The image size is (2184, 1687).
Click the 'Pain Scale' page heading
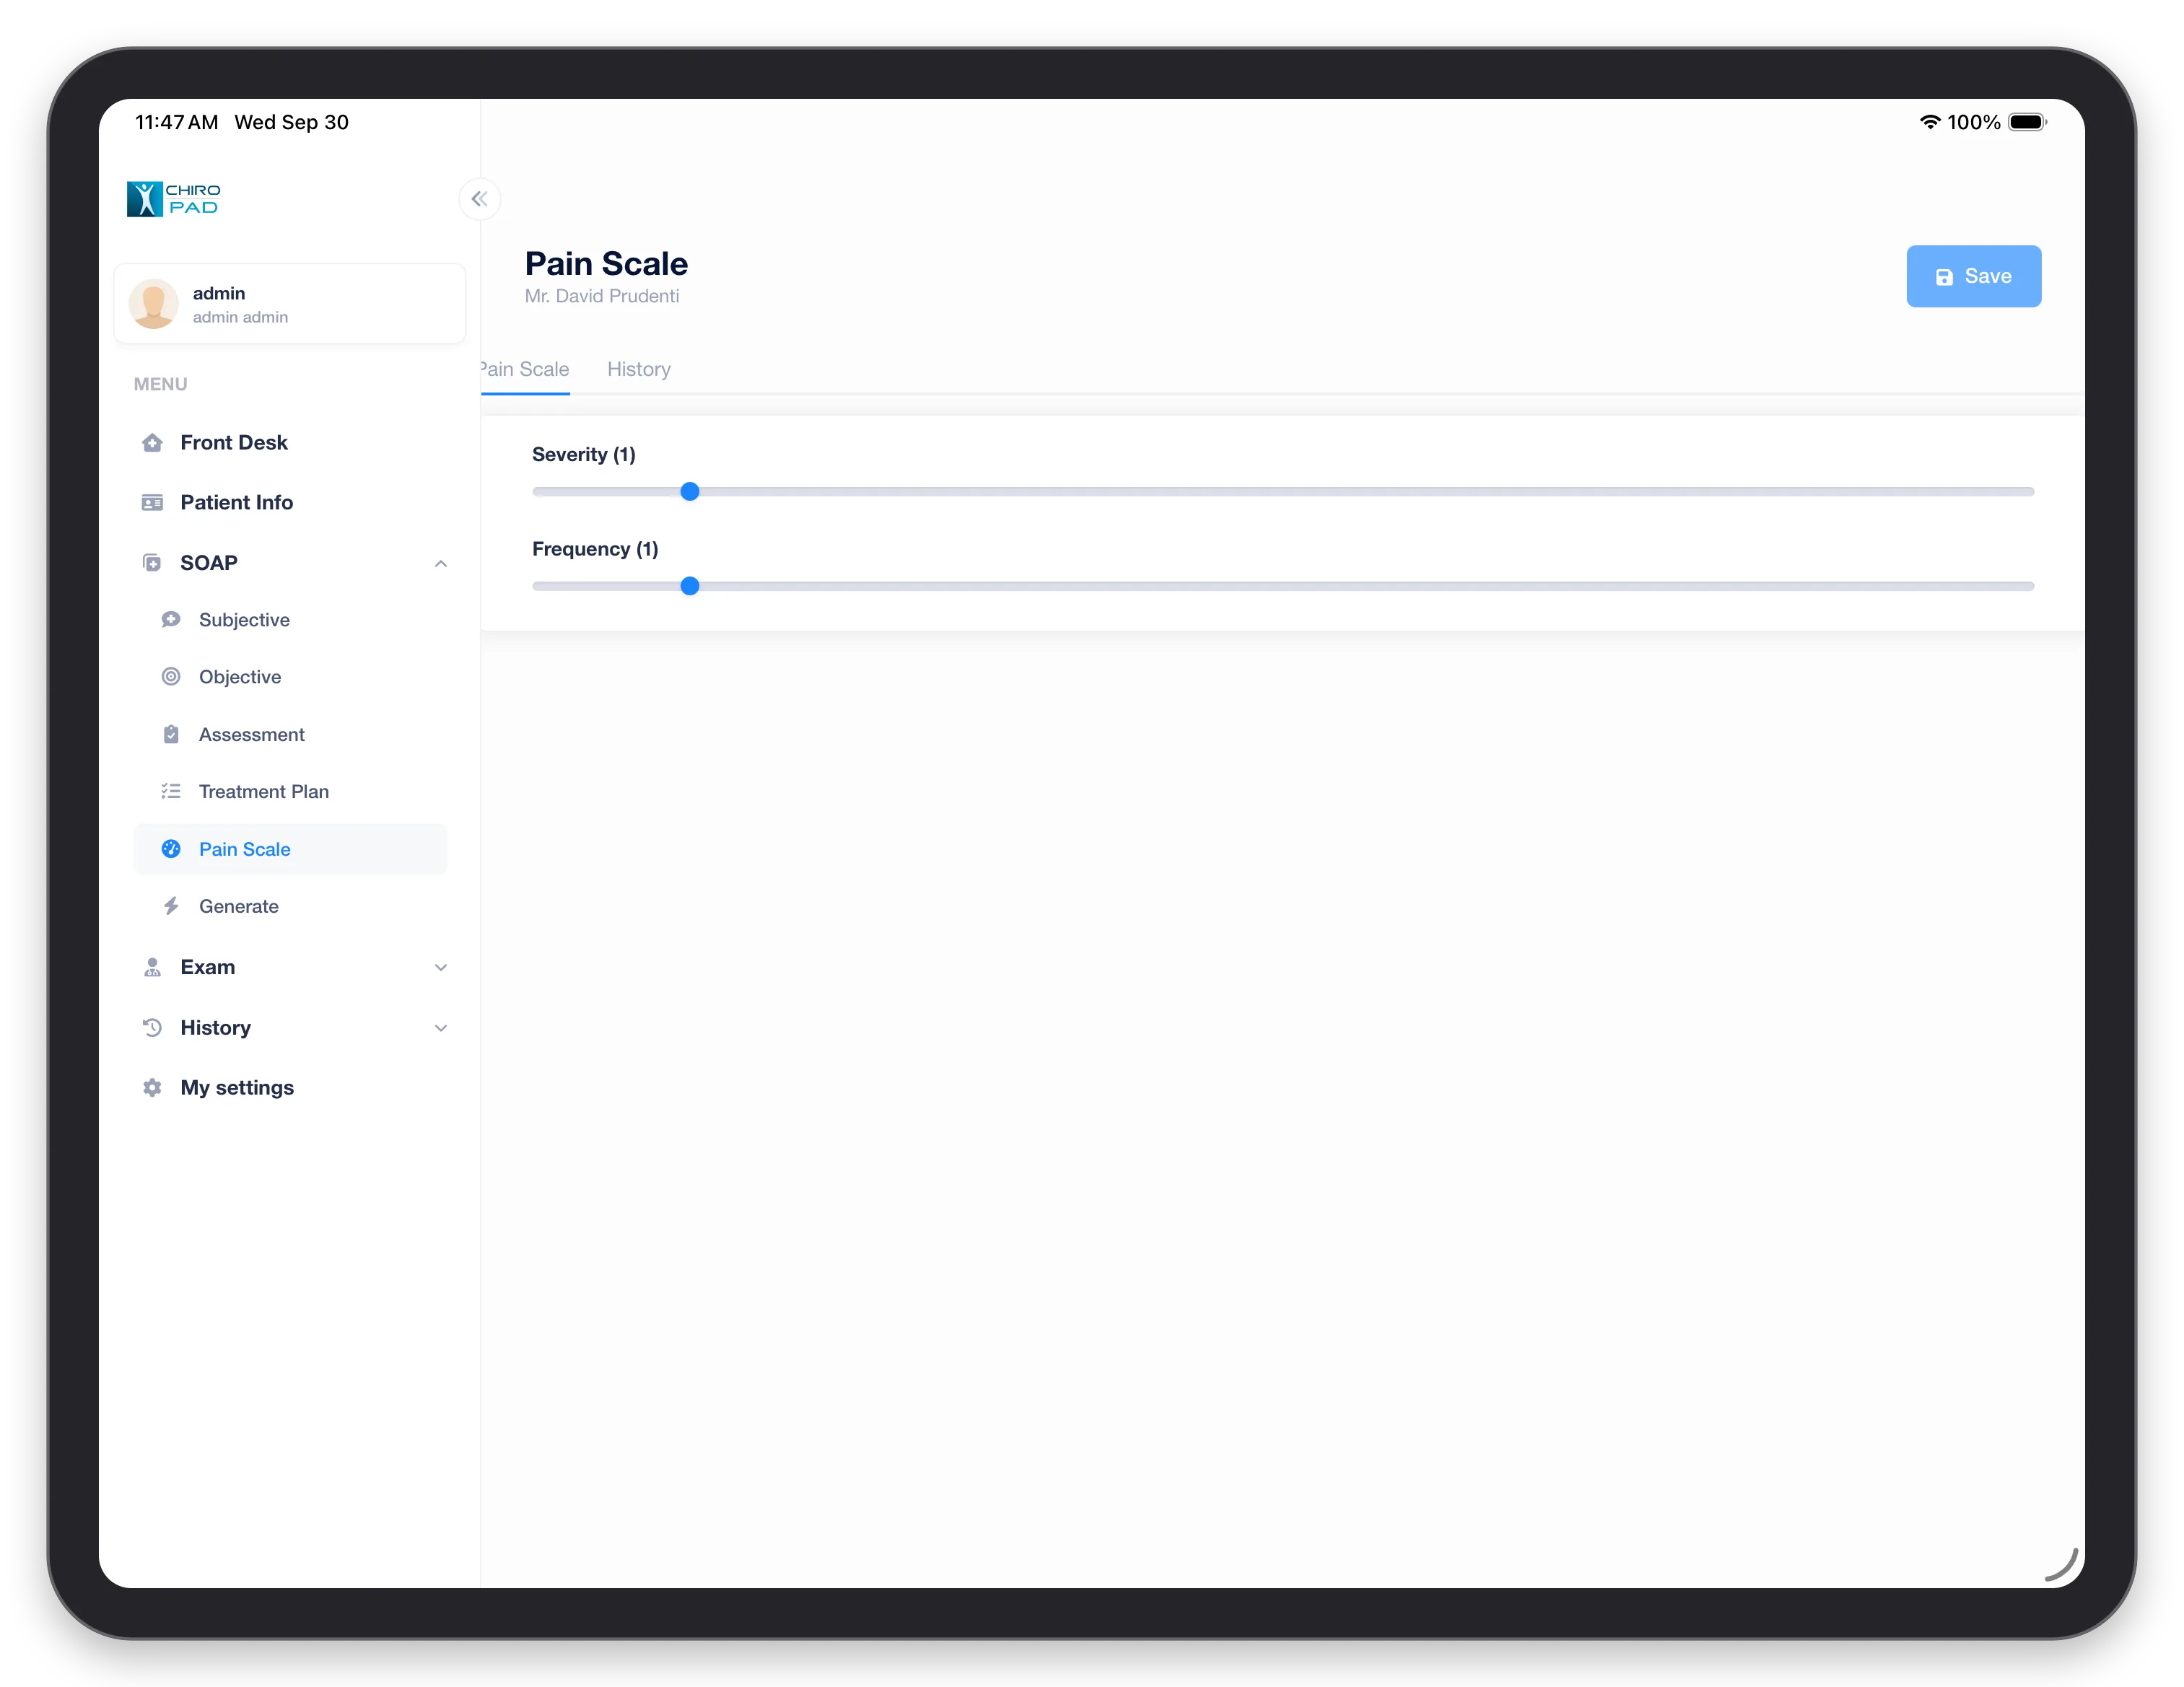click(606, 264)
